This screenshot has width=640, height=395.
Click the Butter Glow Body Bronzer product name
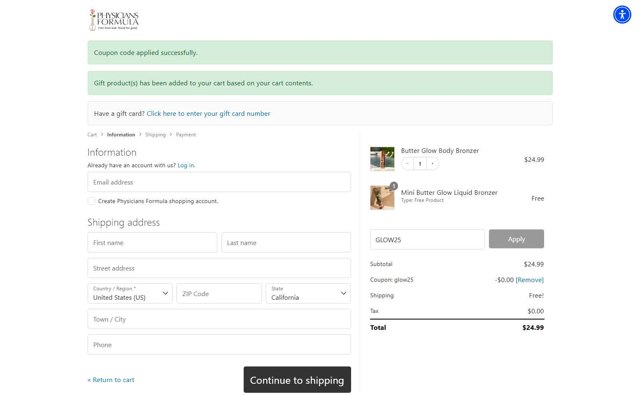(440, 151)
